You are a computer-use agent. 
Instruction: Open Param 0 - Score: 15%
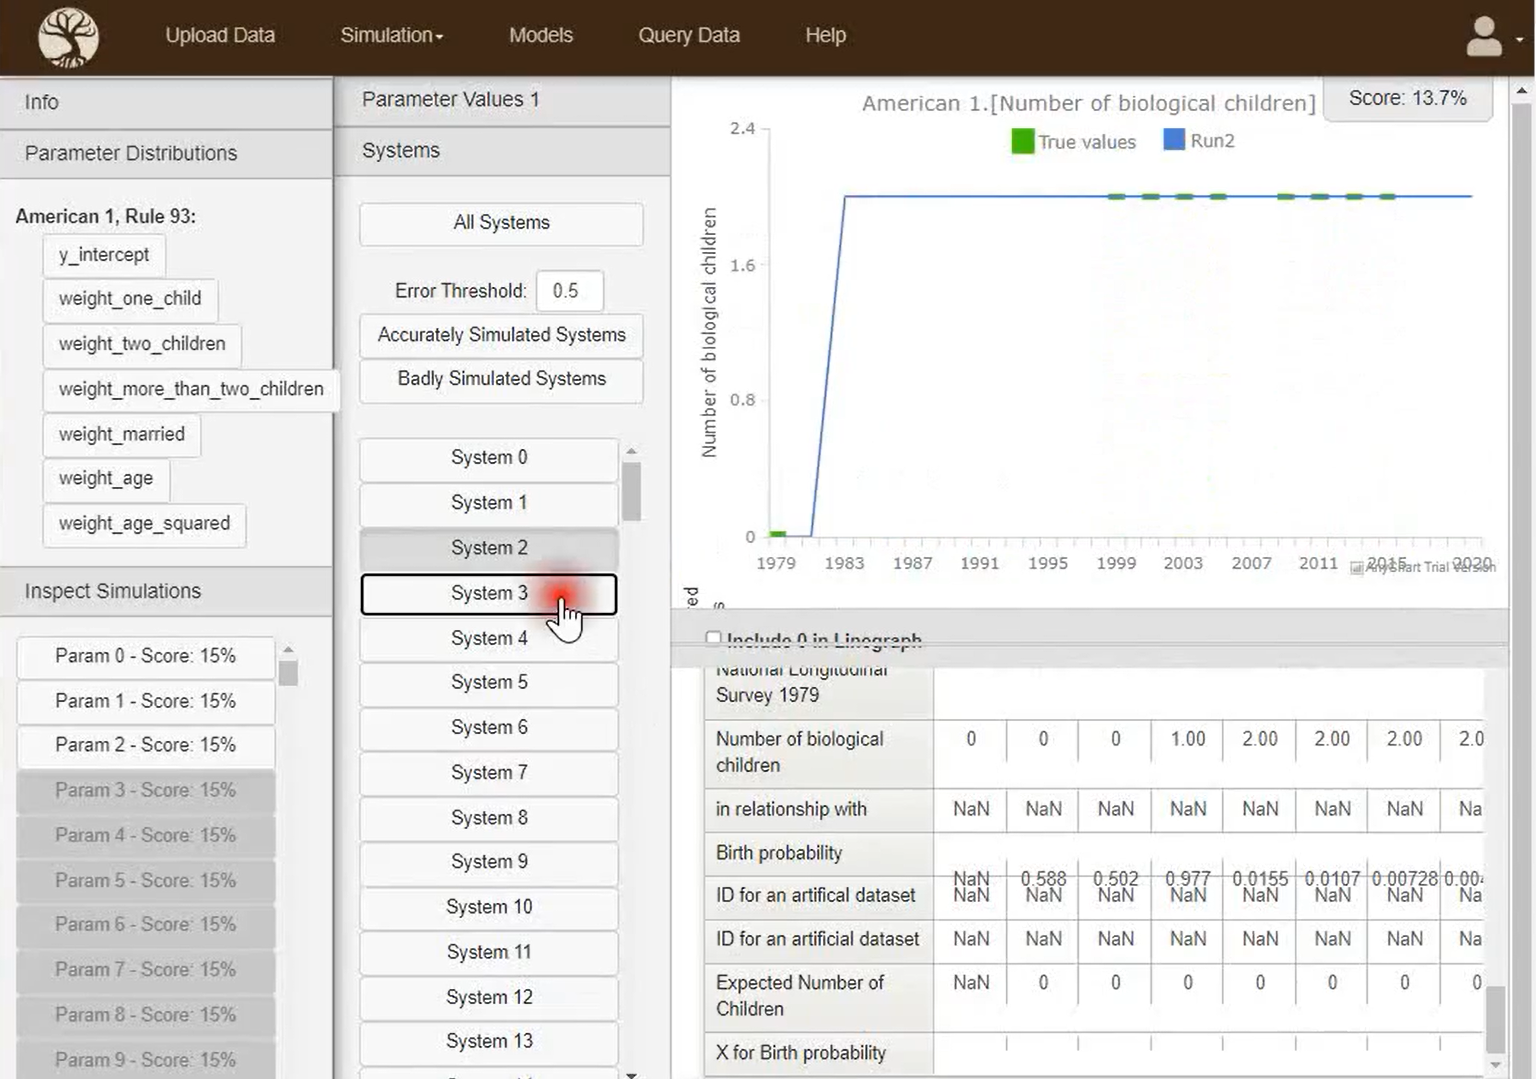point(146,656)
